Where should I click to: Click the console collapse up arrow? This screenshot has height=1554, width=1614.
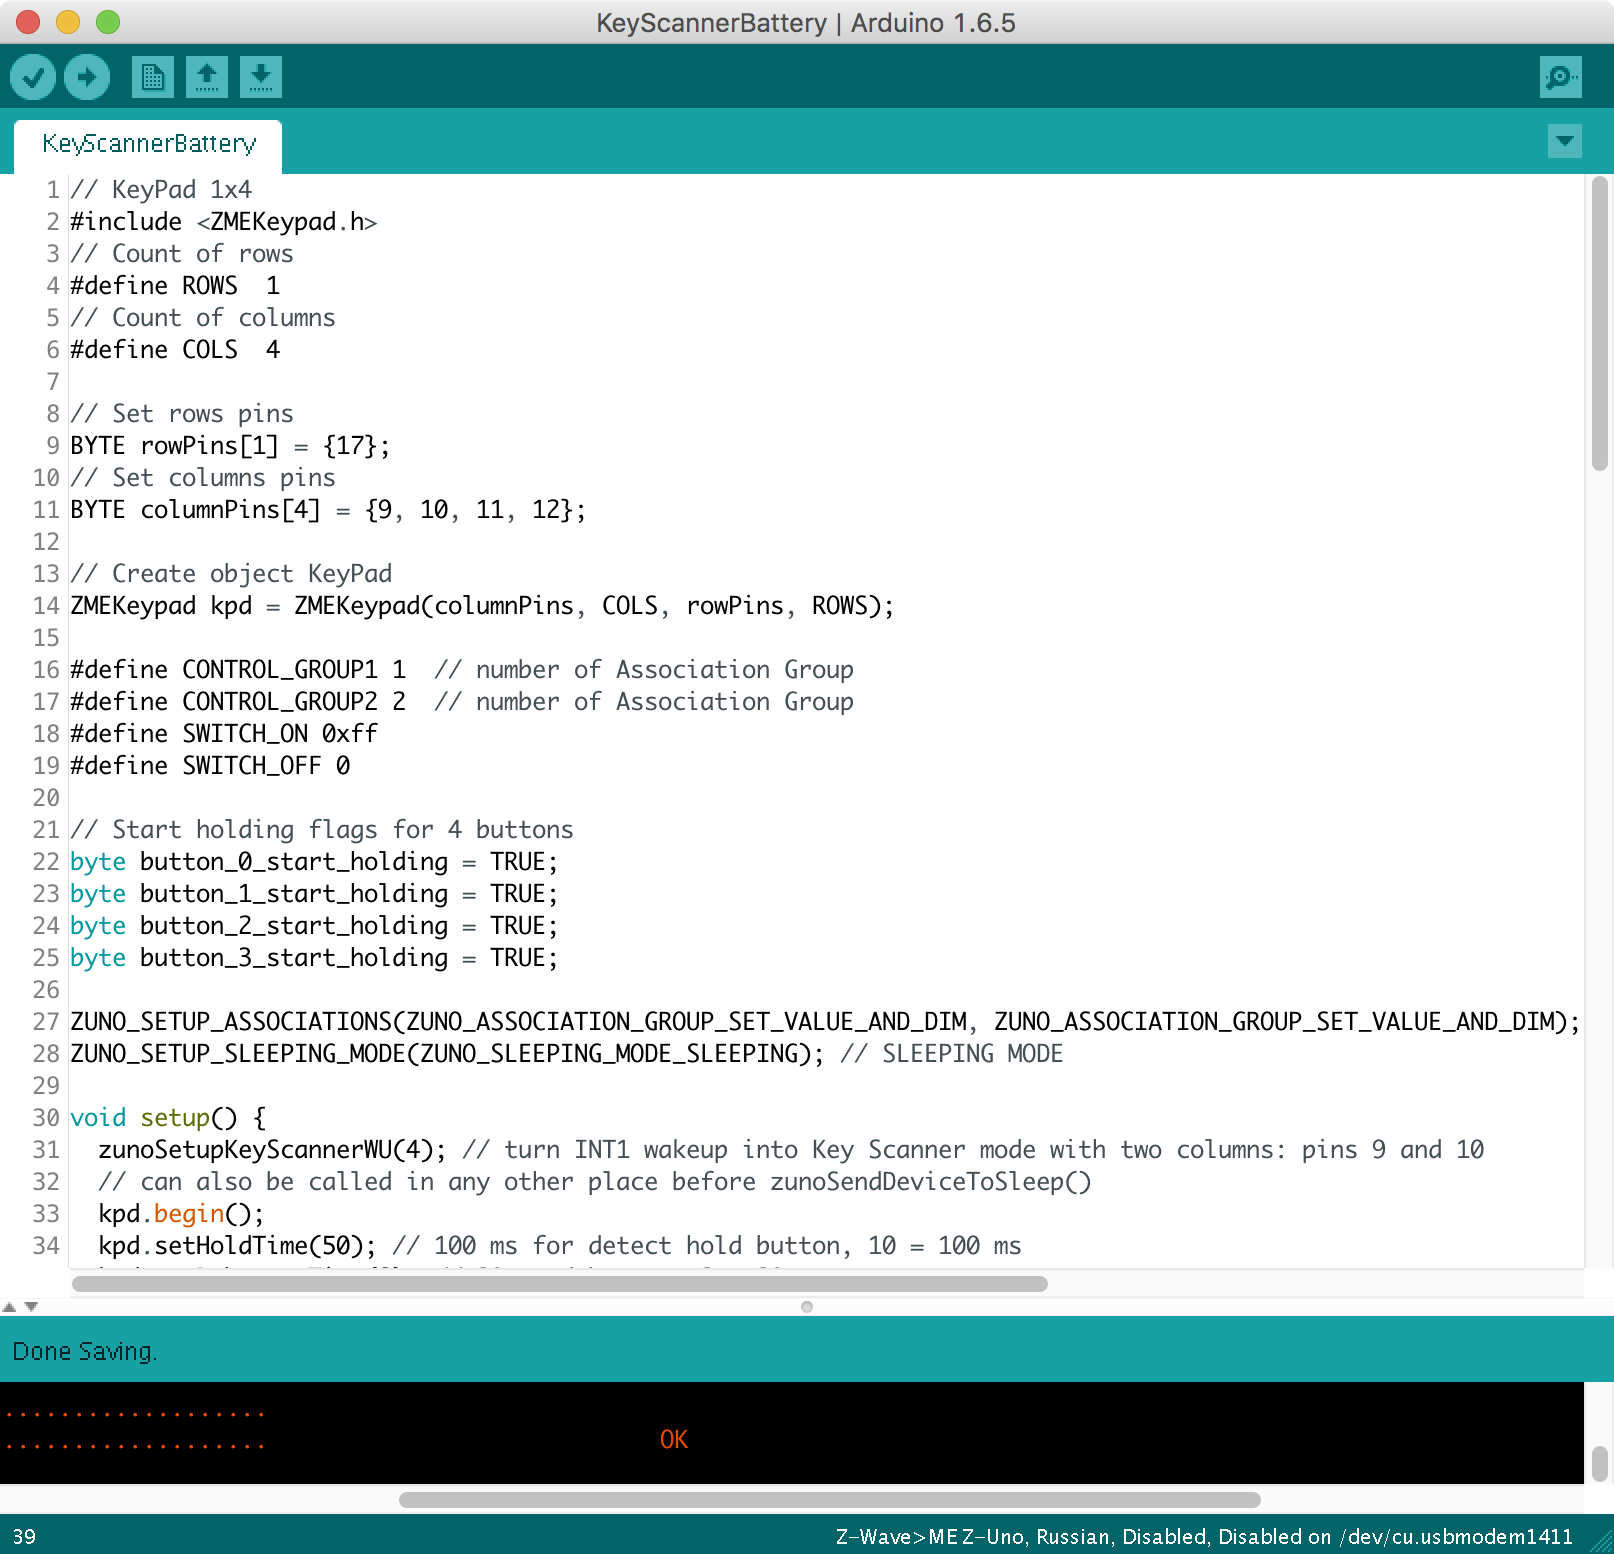click(x=9, y=1307)
